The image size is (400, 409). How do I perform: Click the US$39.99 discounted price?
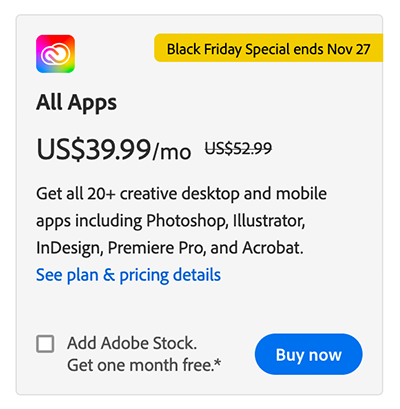(94, 149)
